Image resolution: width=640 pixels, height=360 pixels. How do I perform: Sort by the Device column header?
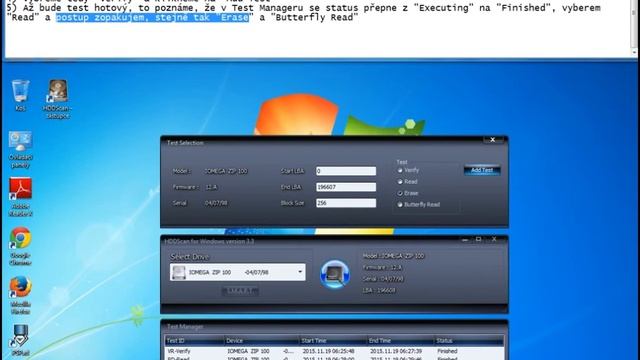(x=261, y=340)
